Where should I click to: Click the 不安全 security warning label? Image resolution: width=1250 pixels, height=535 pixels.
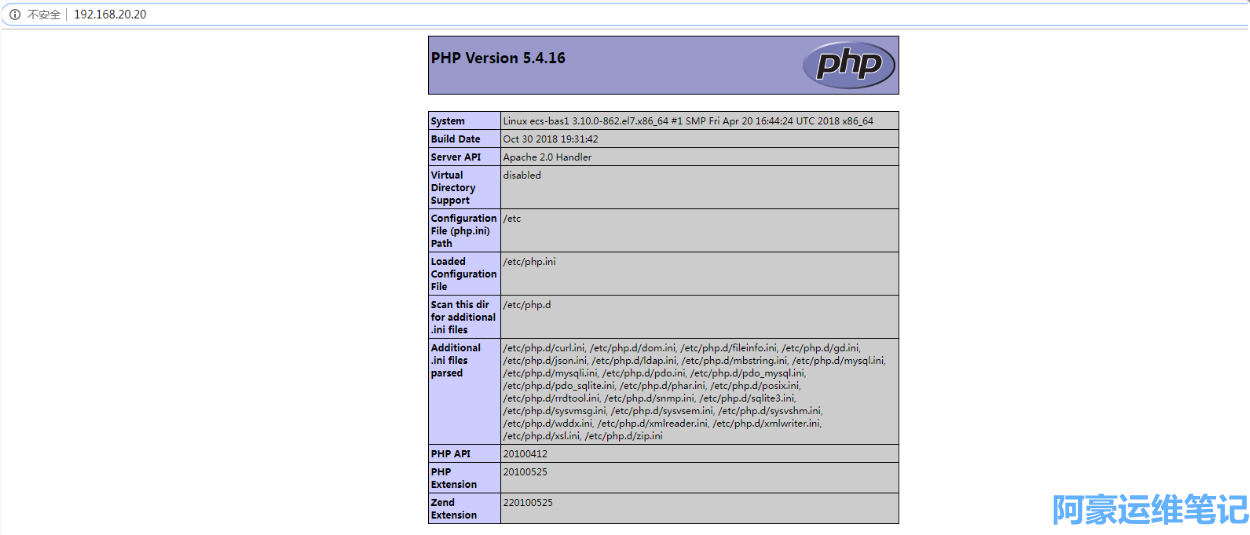click(44, 15)
